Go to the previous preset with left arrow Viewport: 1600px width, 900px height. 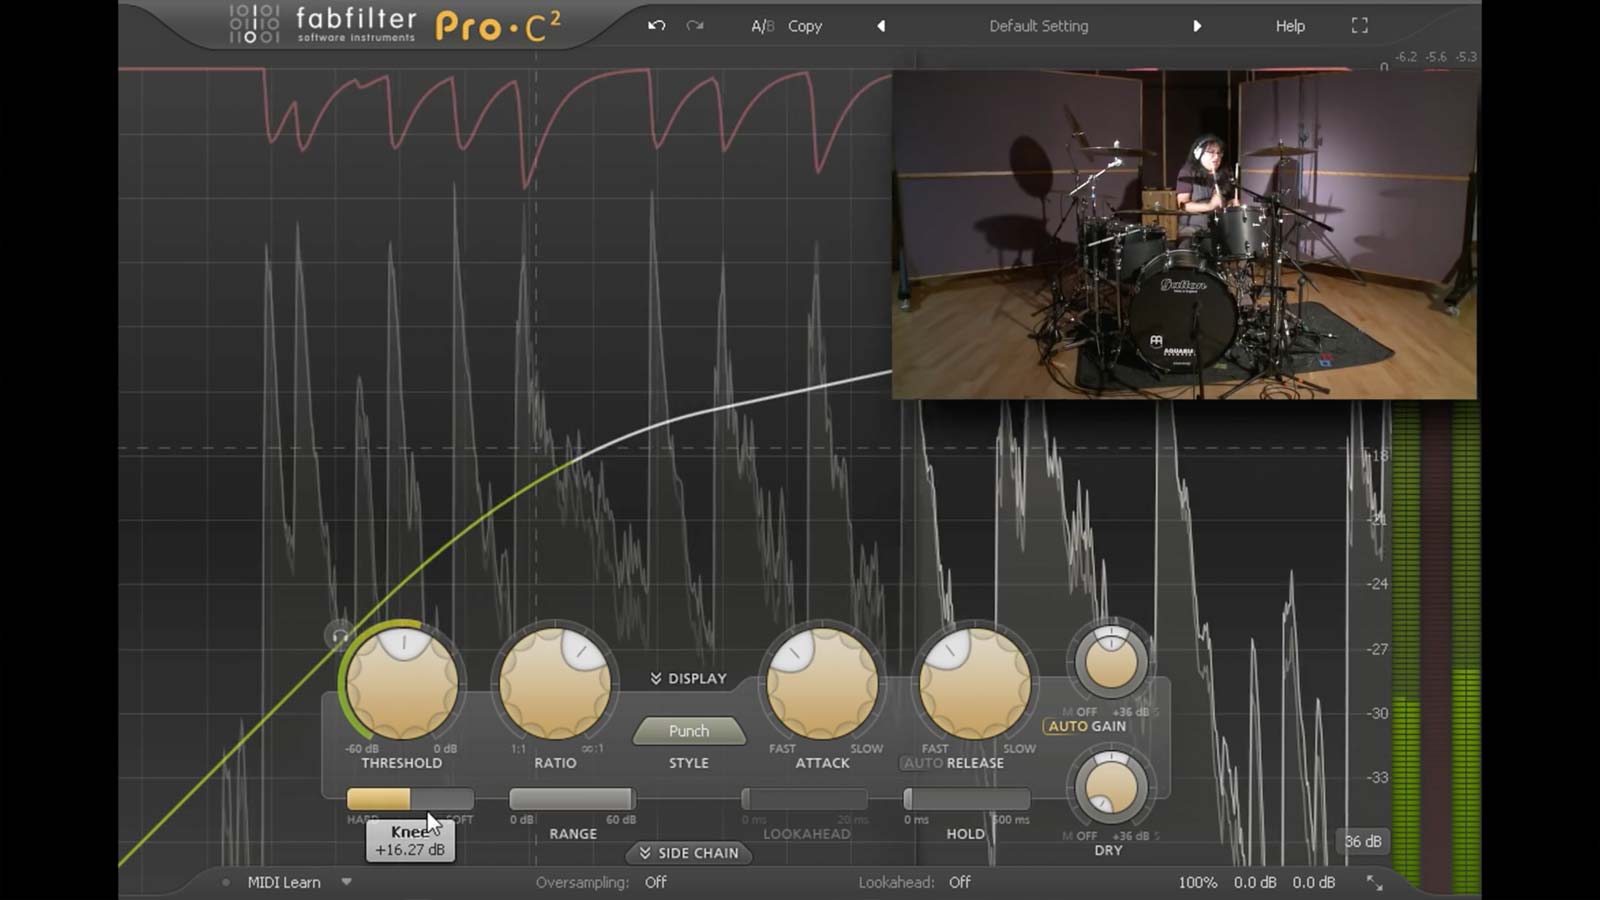881,26
